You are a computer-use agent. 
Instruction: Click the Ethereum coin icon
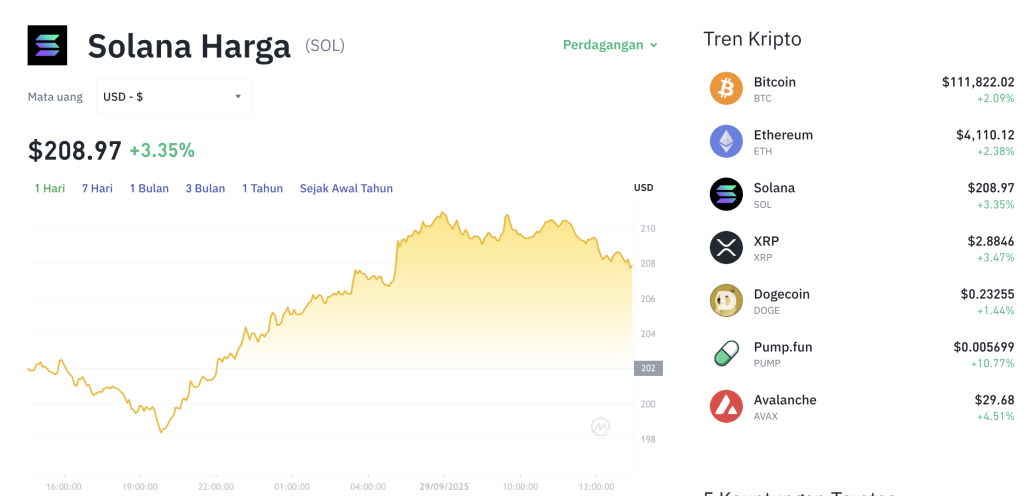tap(726, 141)
